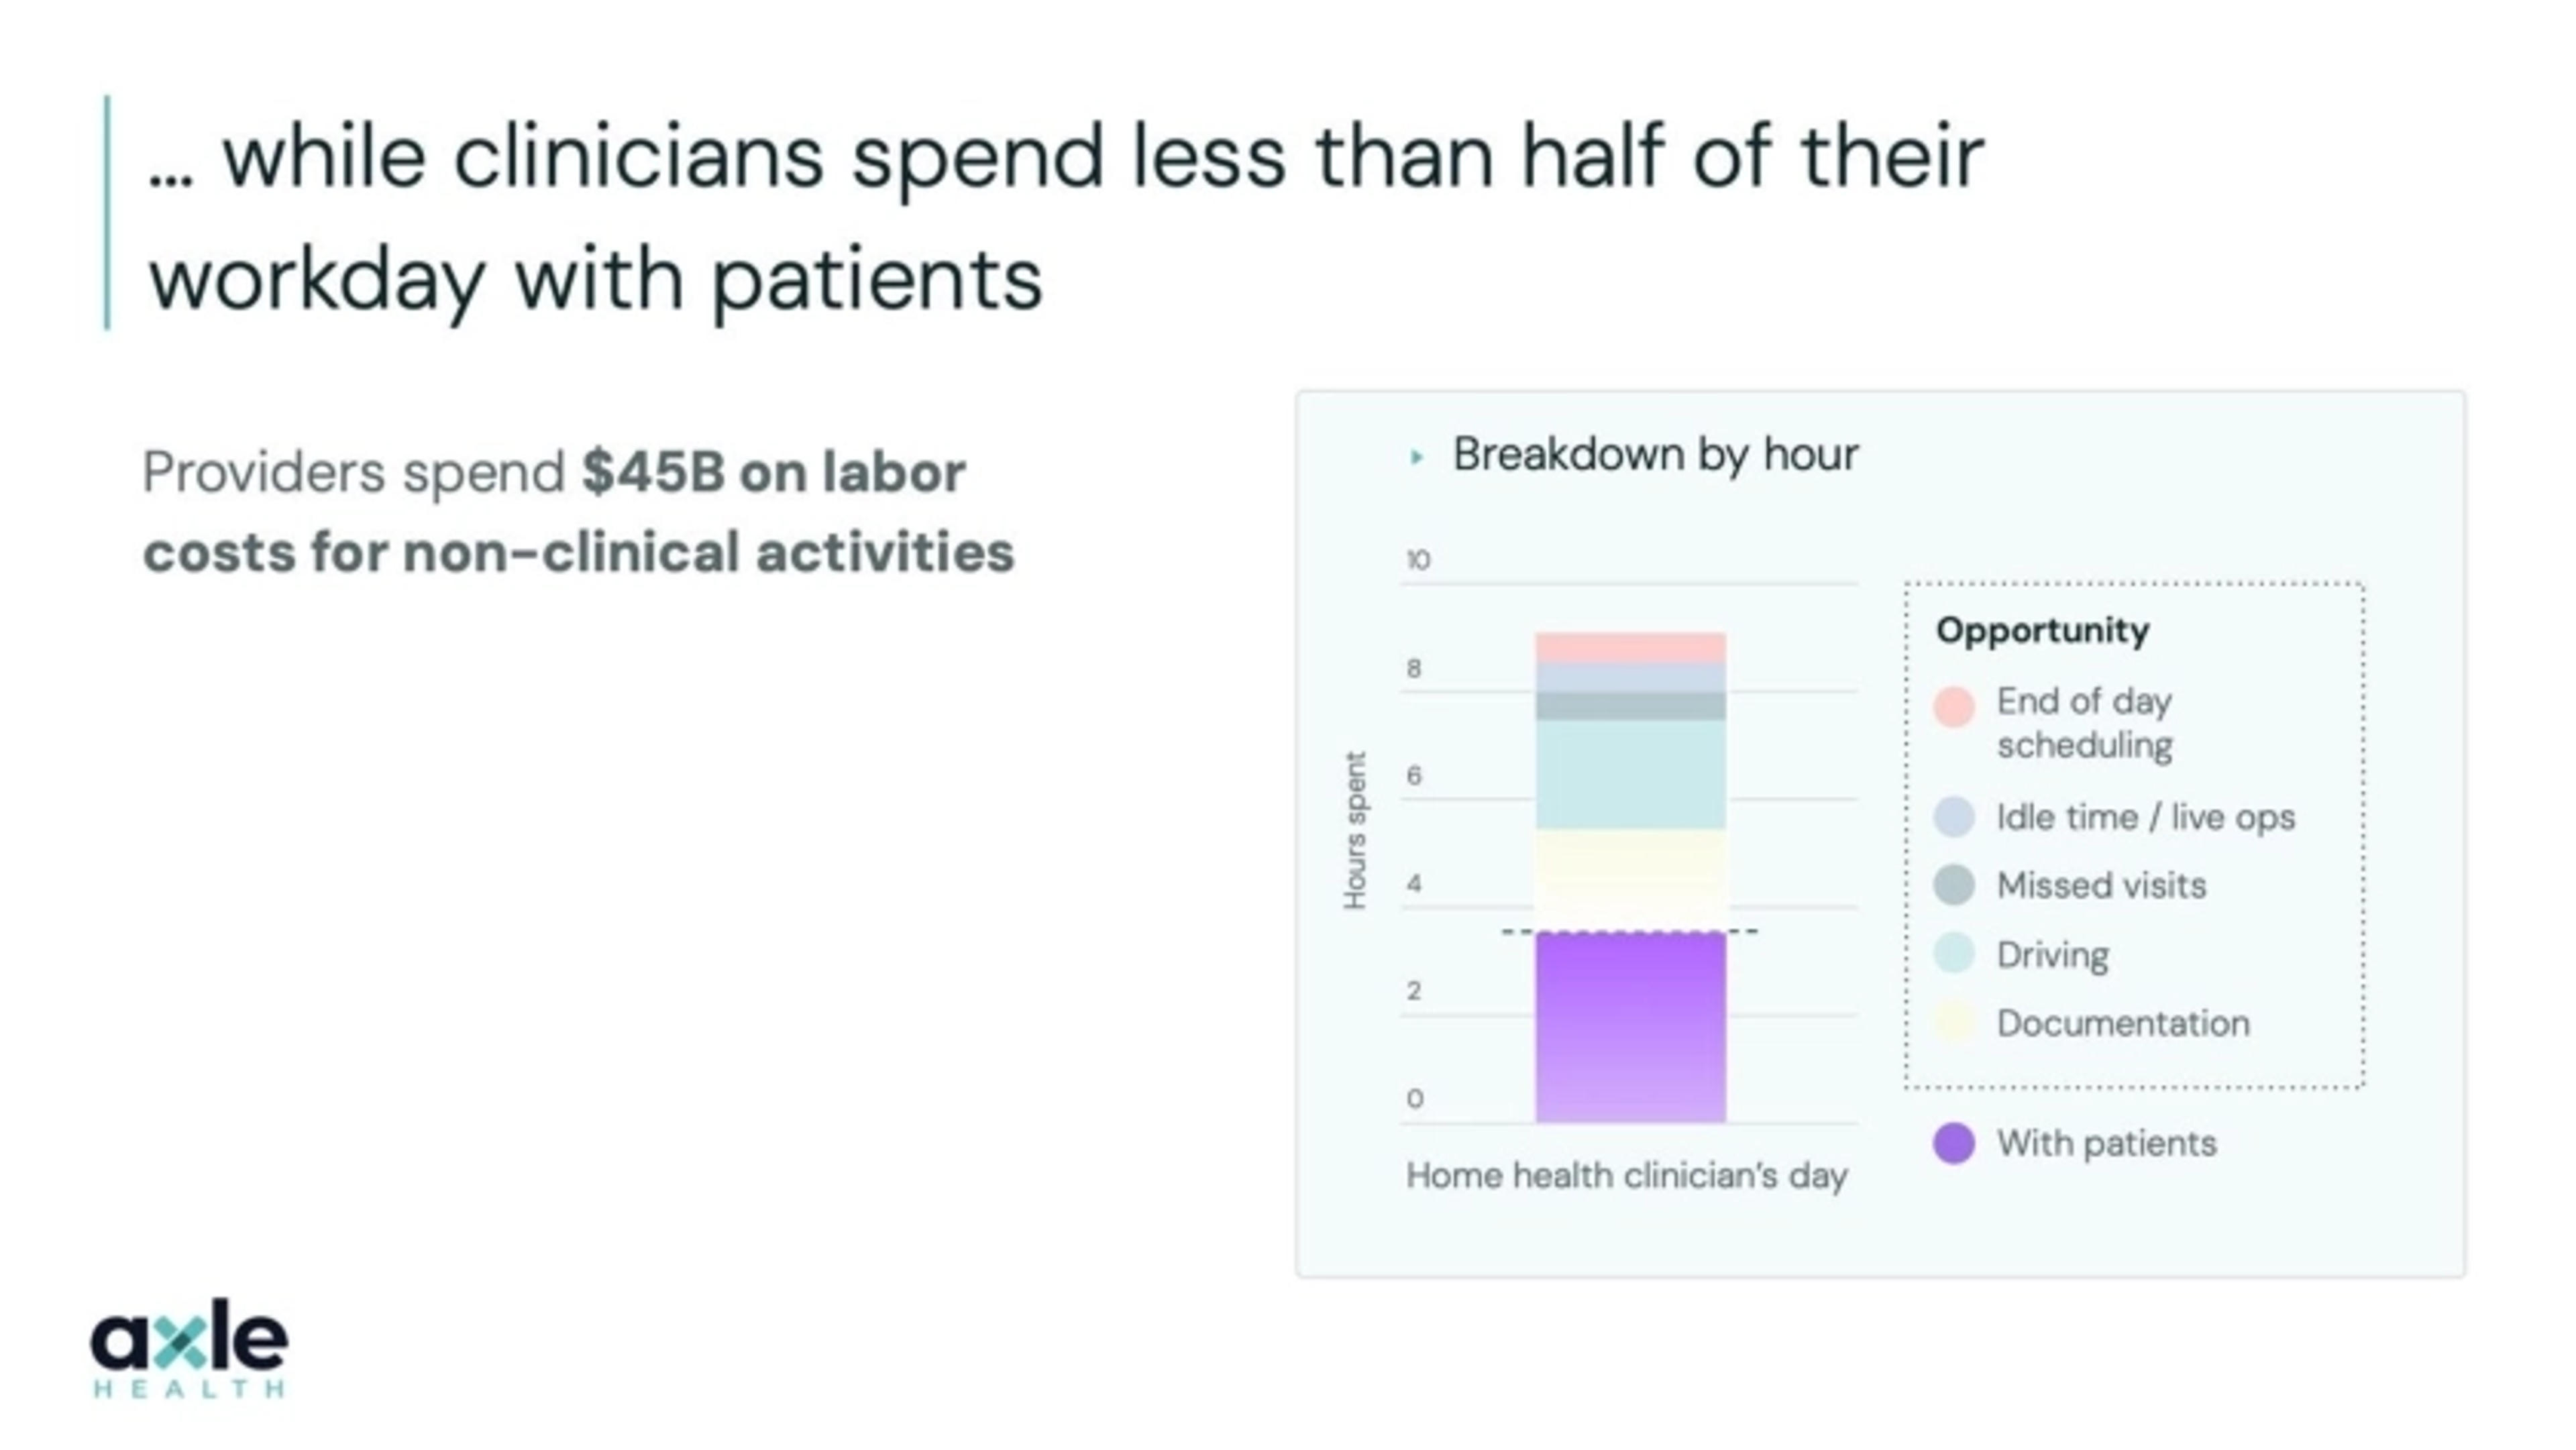
Task: Click the bold $45B on labor text
Action: click(773, 472)
